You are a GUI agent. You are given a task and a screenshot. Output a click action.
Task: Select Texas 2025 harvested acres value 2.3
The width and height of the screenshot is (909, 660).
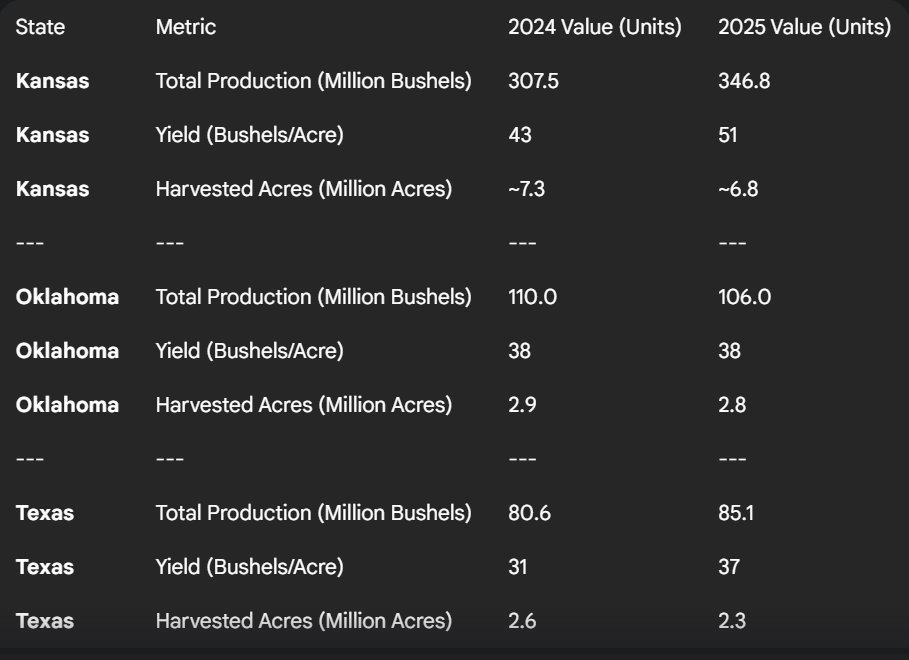(x=731, y=622)
